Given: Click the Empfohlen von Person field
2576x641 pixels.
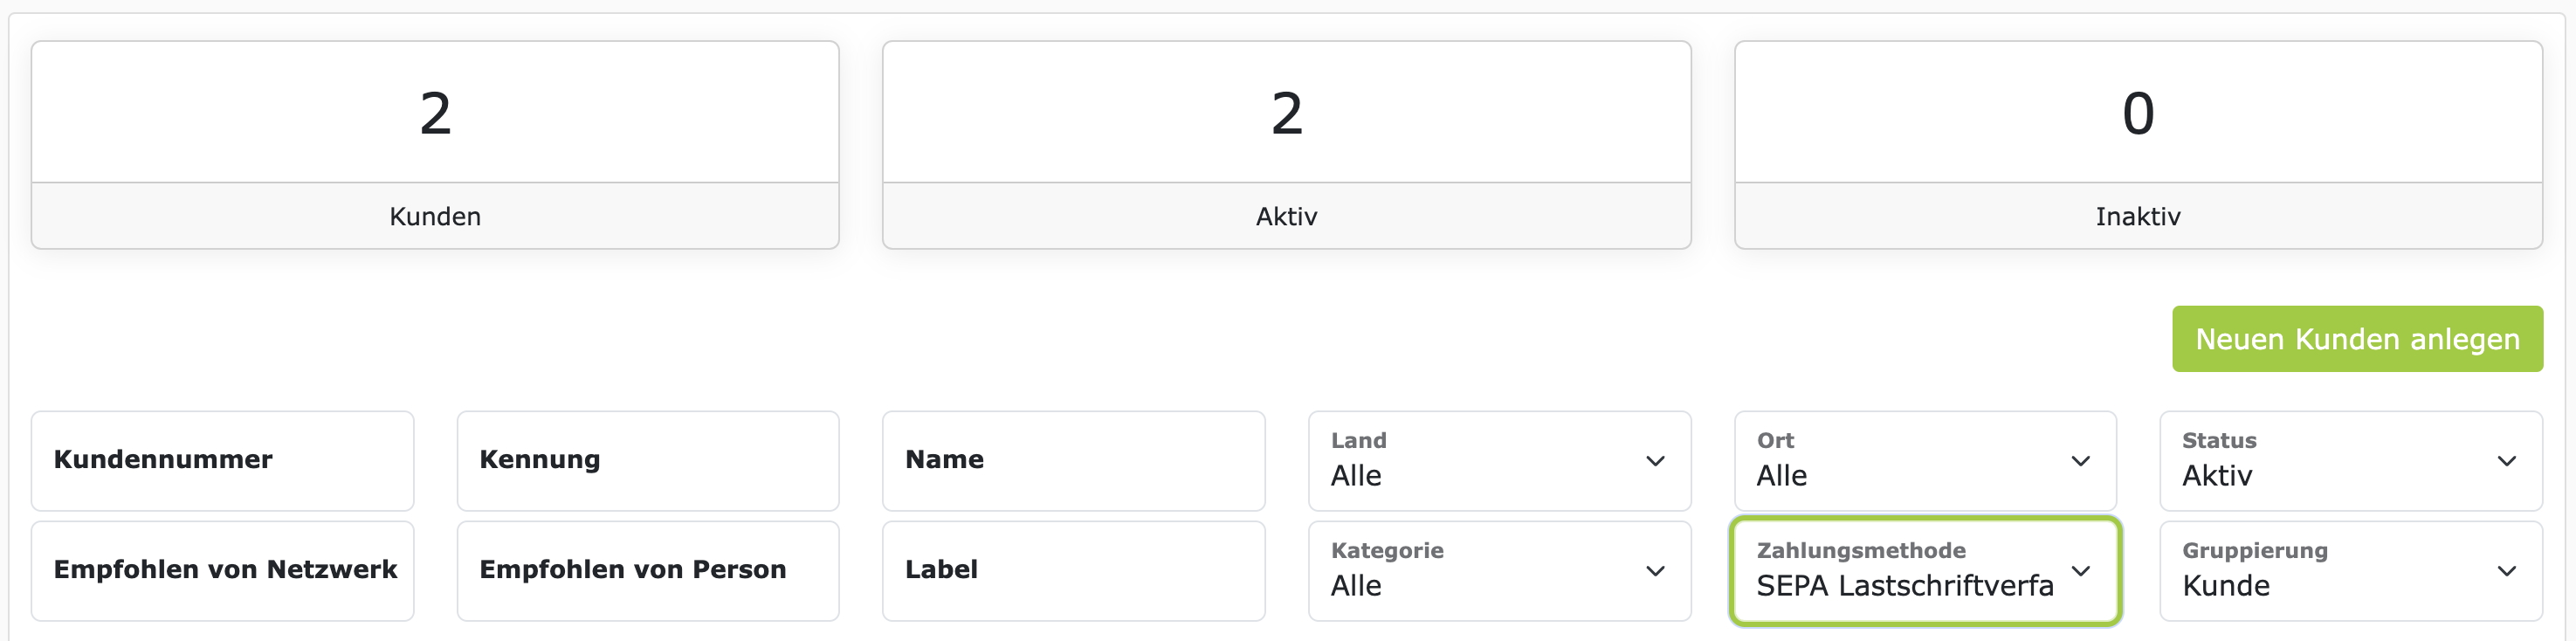Looking at the screenshot, I should point(647,571).
